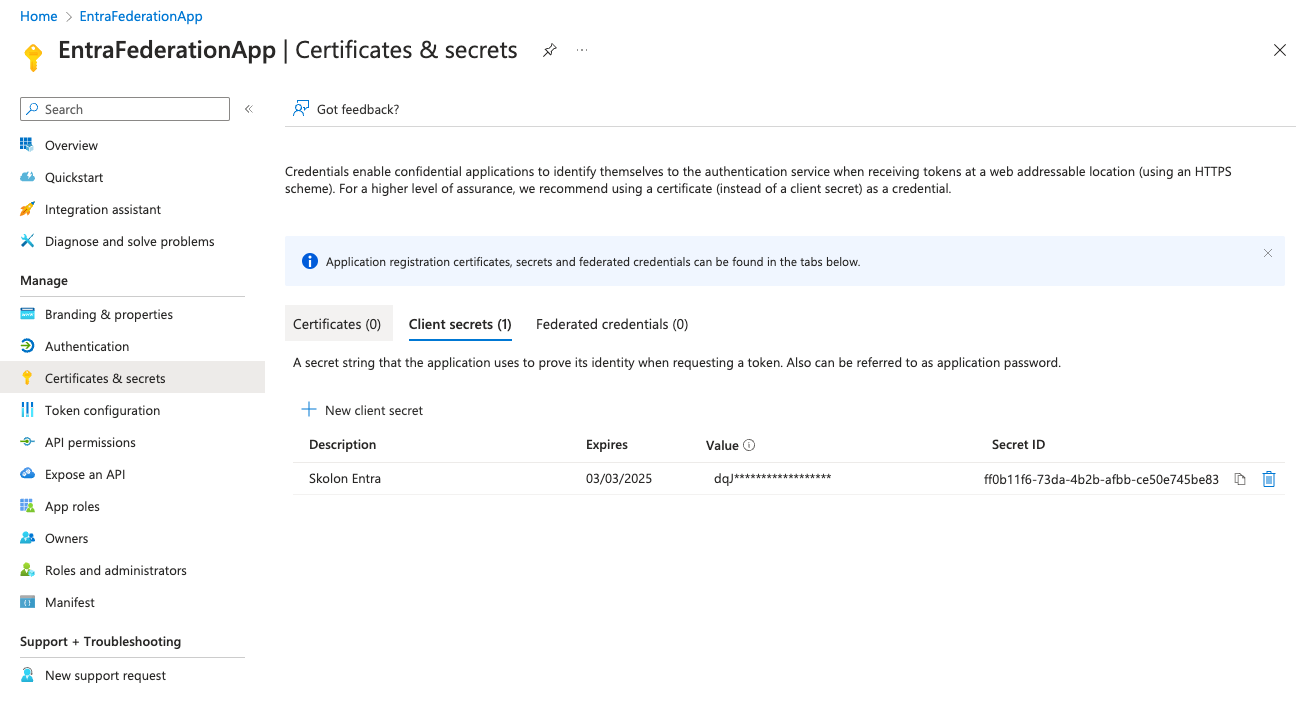Click the sidebar search field

click(124, 108)
